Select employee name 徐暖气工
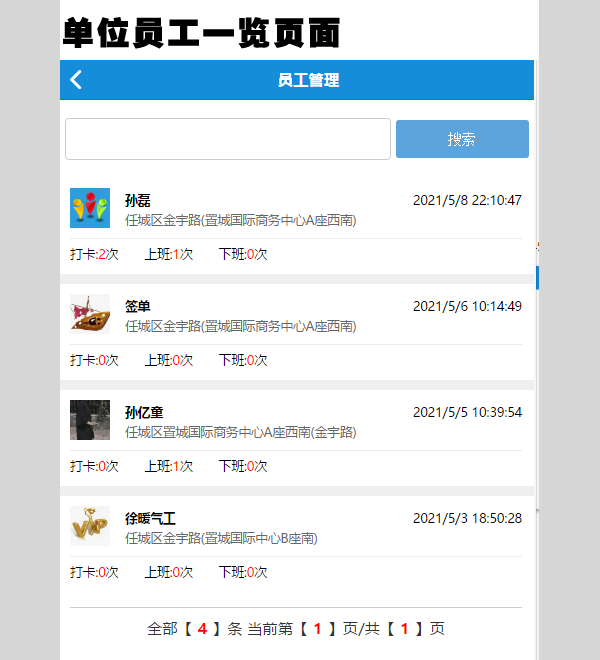Viewport: 600px width, 660px height. coord(150,518)
